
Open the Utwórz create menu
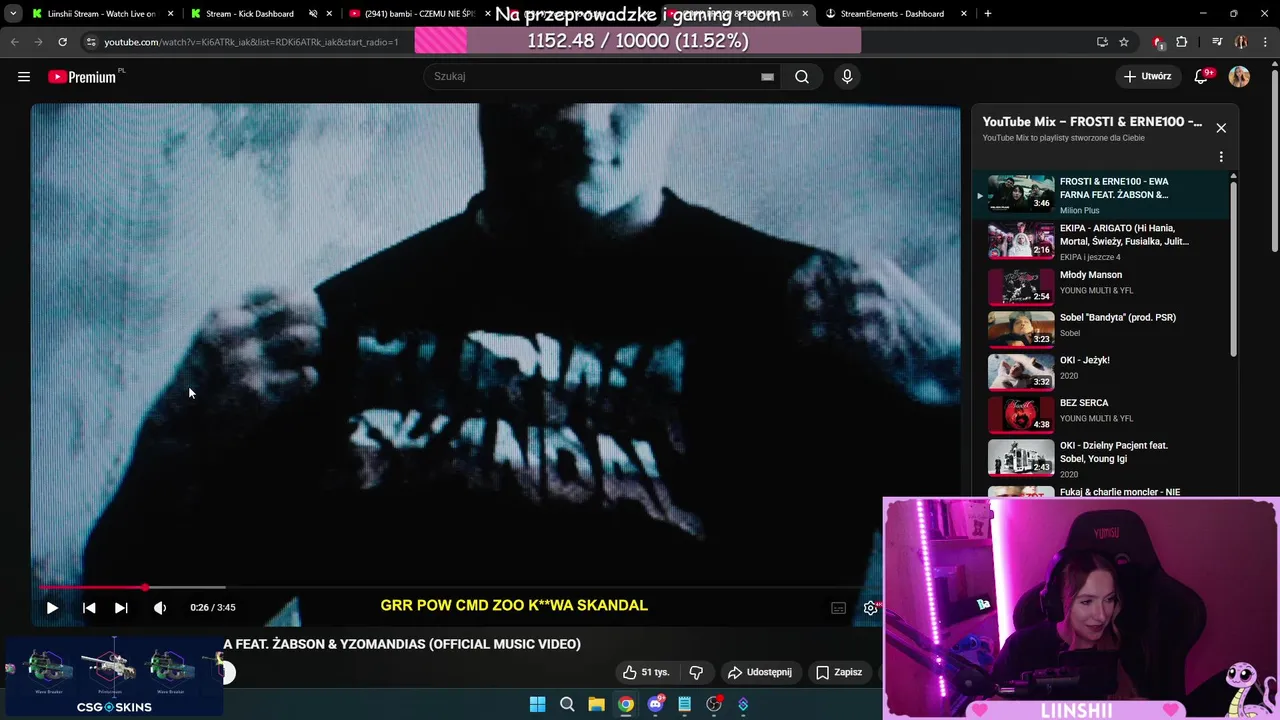tap(1147, 76)
